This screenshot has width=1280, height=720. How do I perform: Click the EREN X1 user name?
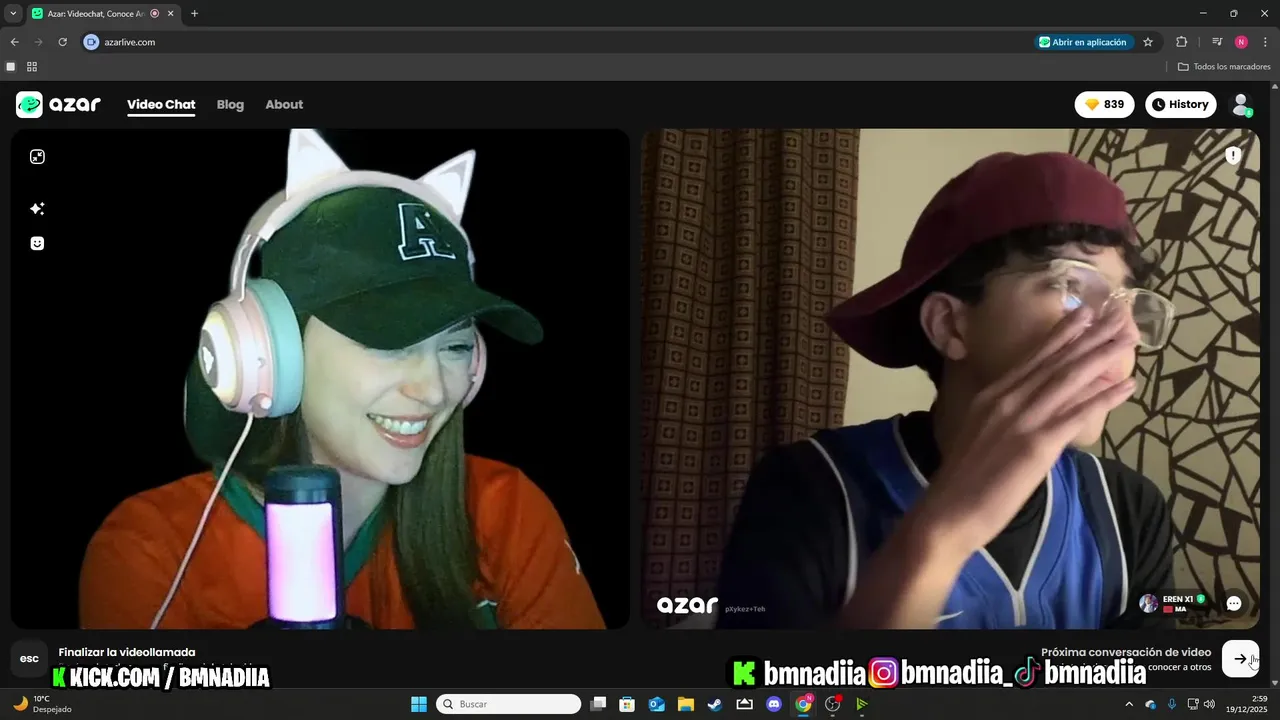coord(1178,599)
